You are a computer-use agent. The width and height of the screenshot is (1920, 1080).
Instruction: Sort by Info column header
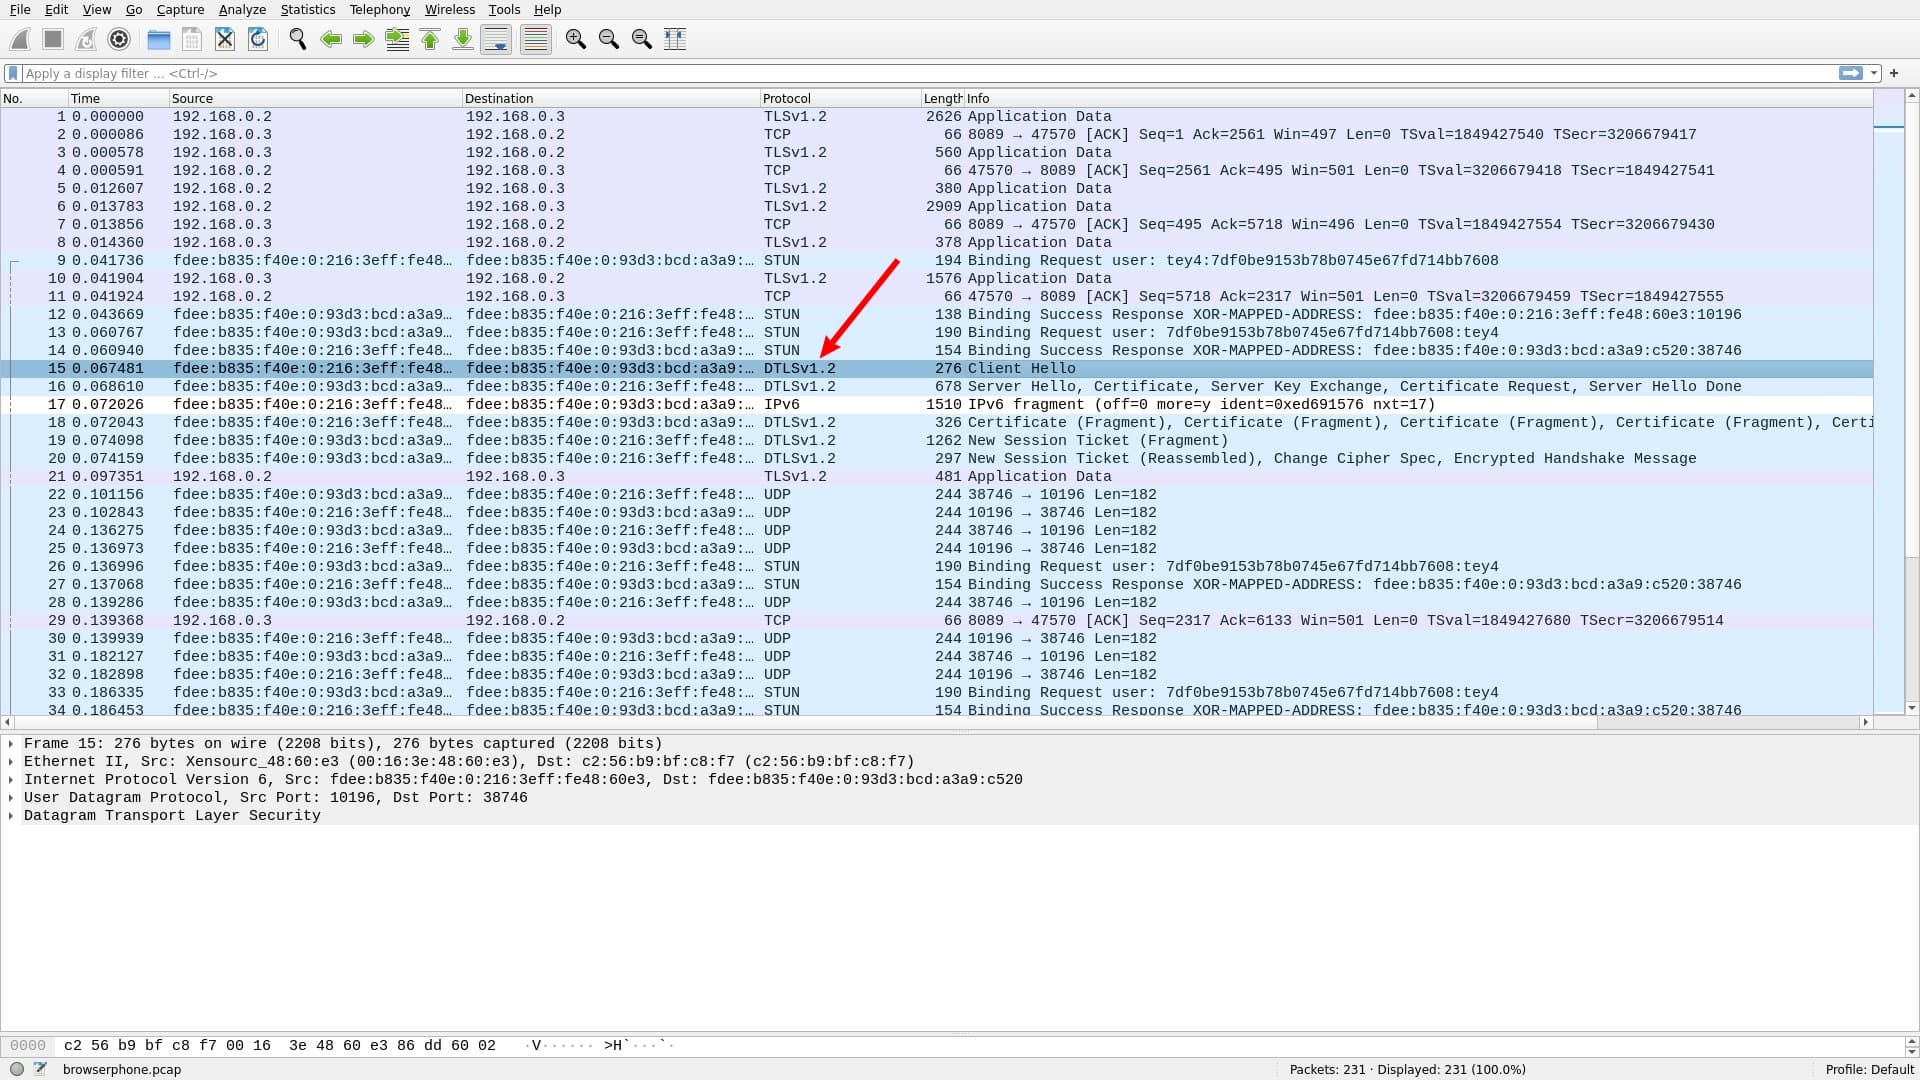coord(1418,98)
